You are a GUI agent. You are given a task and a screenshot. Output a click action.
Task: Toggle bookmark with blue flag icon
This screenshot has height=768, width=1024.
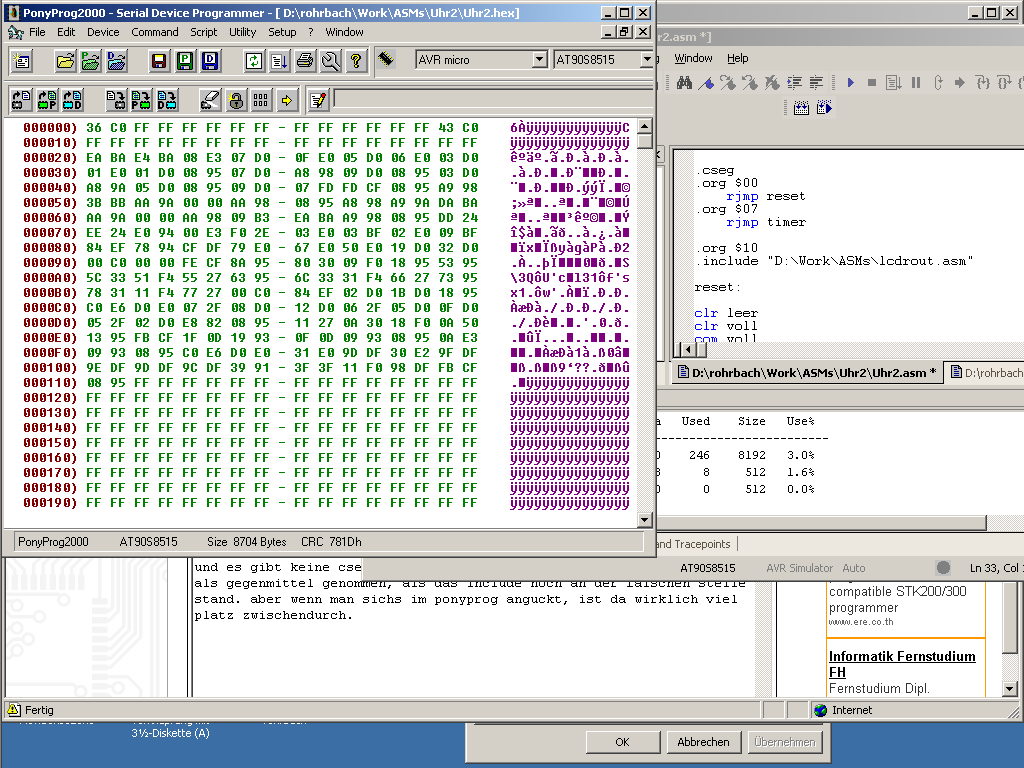pos(706,83)
